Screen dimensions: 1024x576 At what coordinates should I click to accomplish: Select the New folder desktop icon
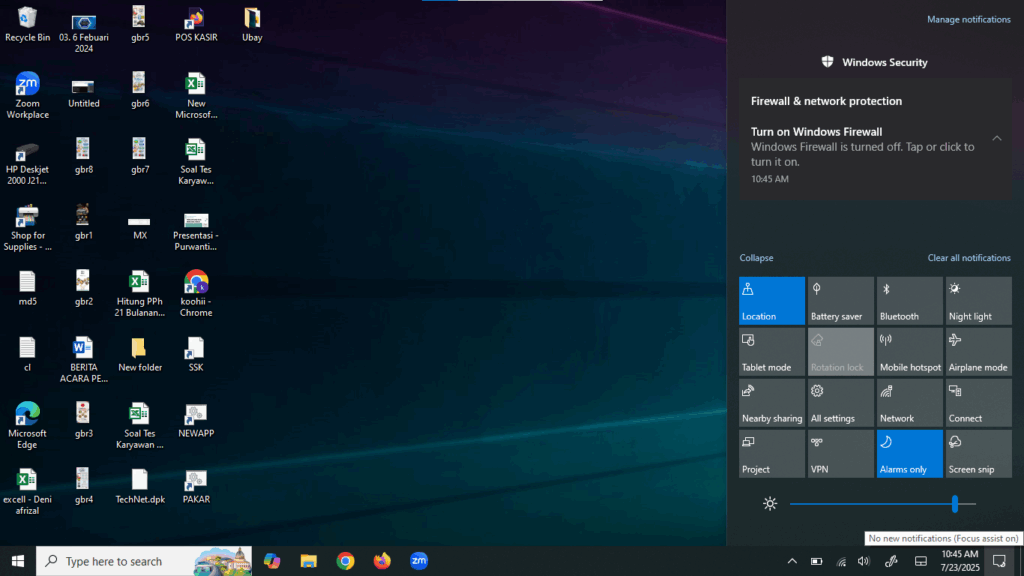tap(140, 355)
